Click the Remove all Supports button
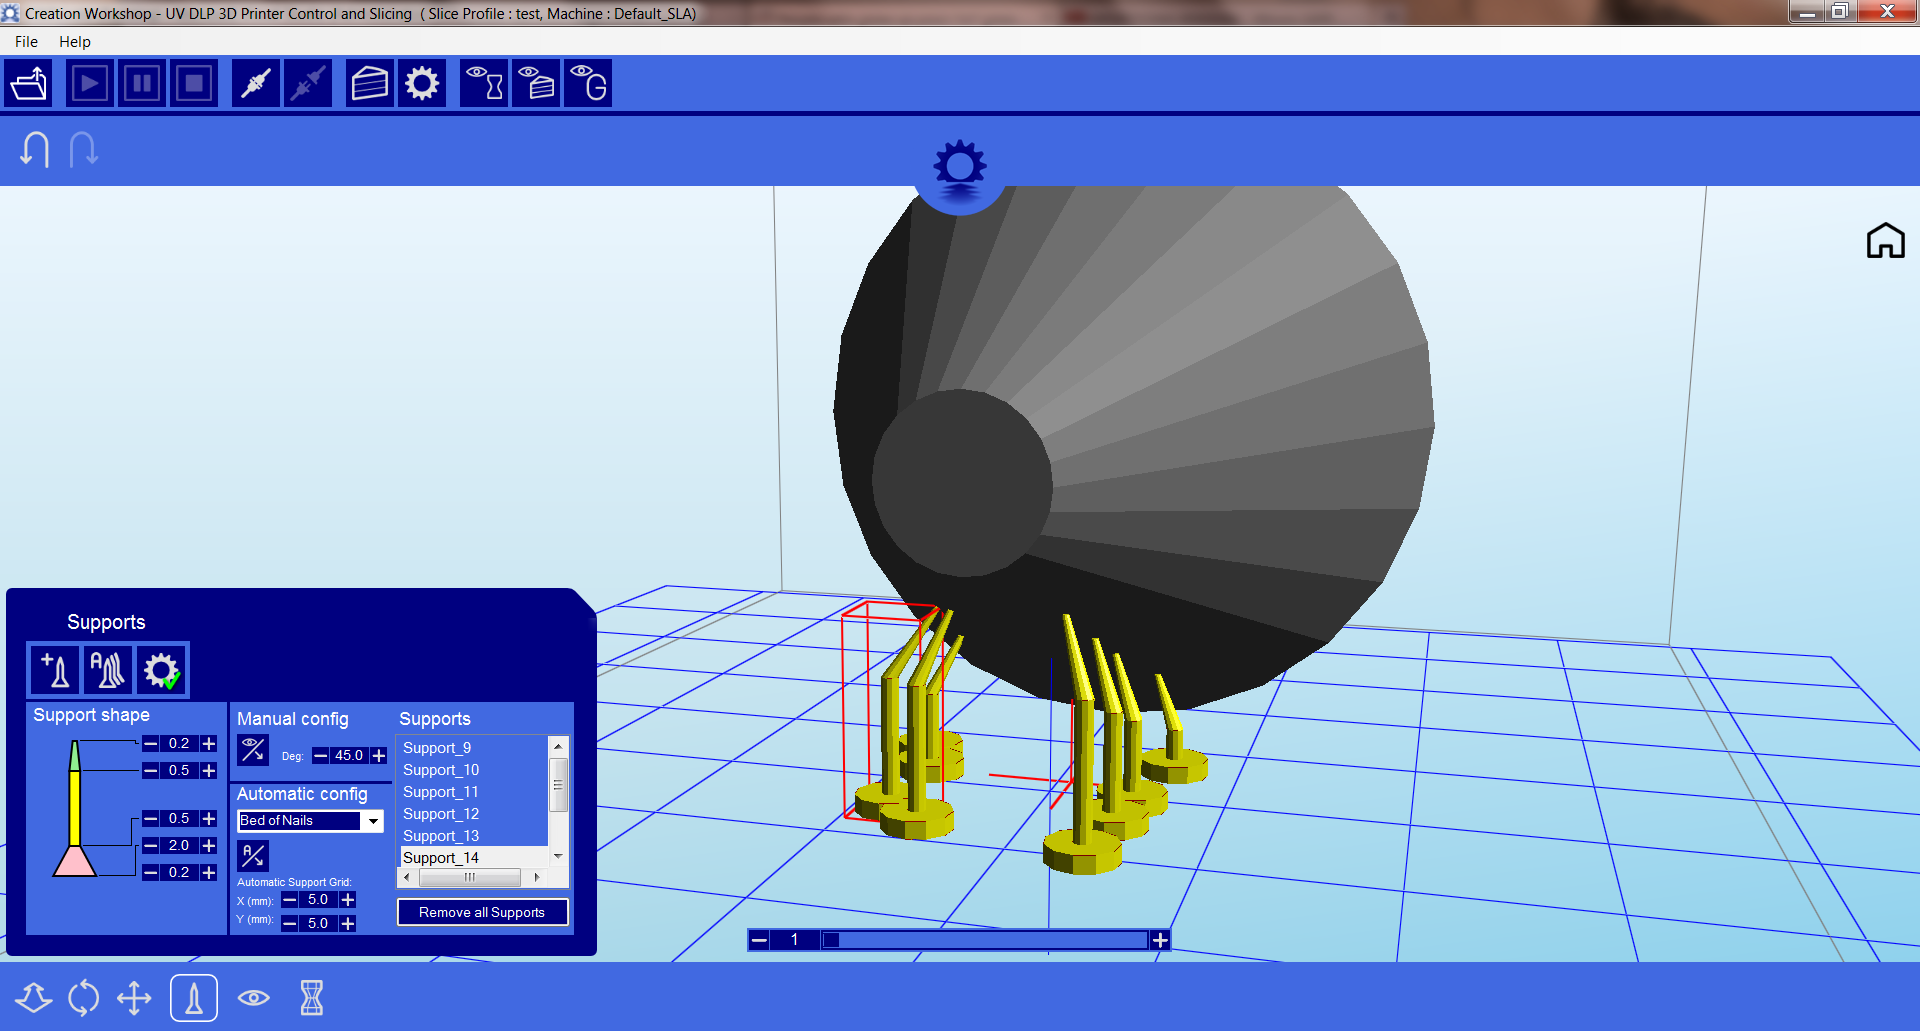Screen dimensions: 1920x1031 [482, 912]
